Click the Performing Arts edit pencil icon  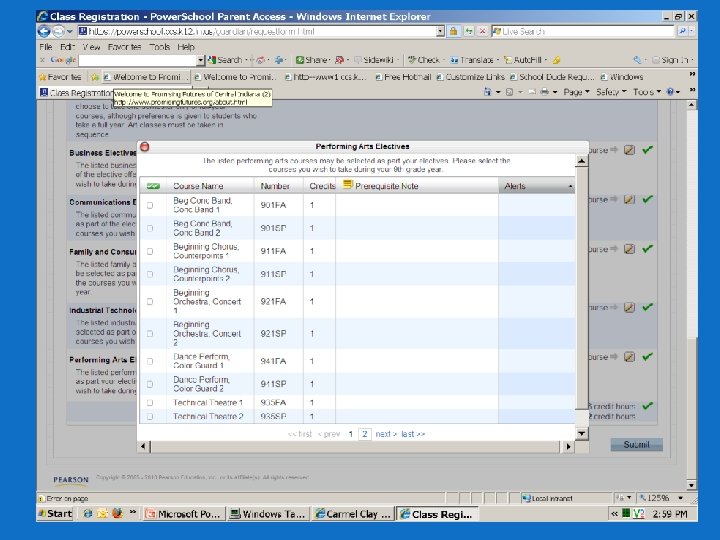pyautogui.click(x=630, y=357)
